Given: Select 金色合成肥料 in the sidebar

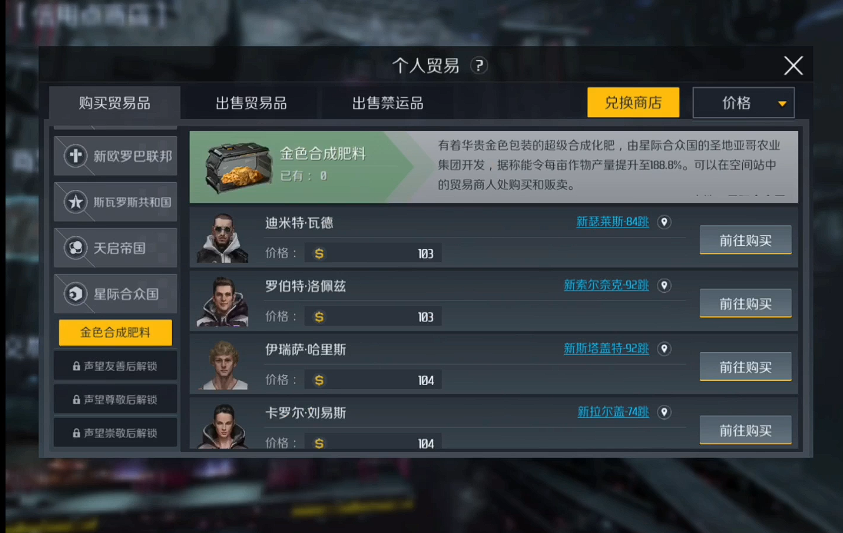Looking at the screenshot, I should (116, 332).
